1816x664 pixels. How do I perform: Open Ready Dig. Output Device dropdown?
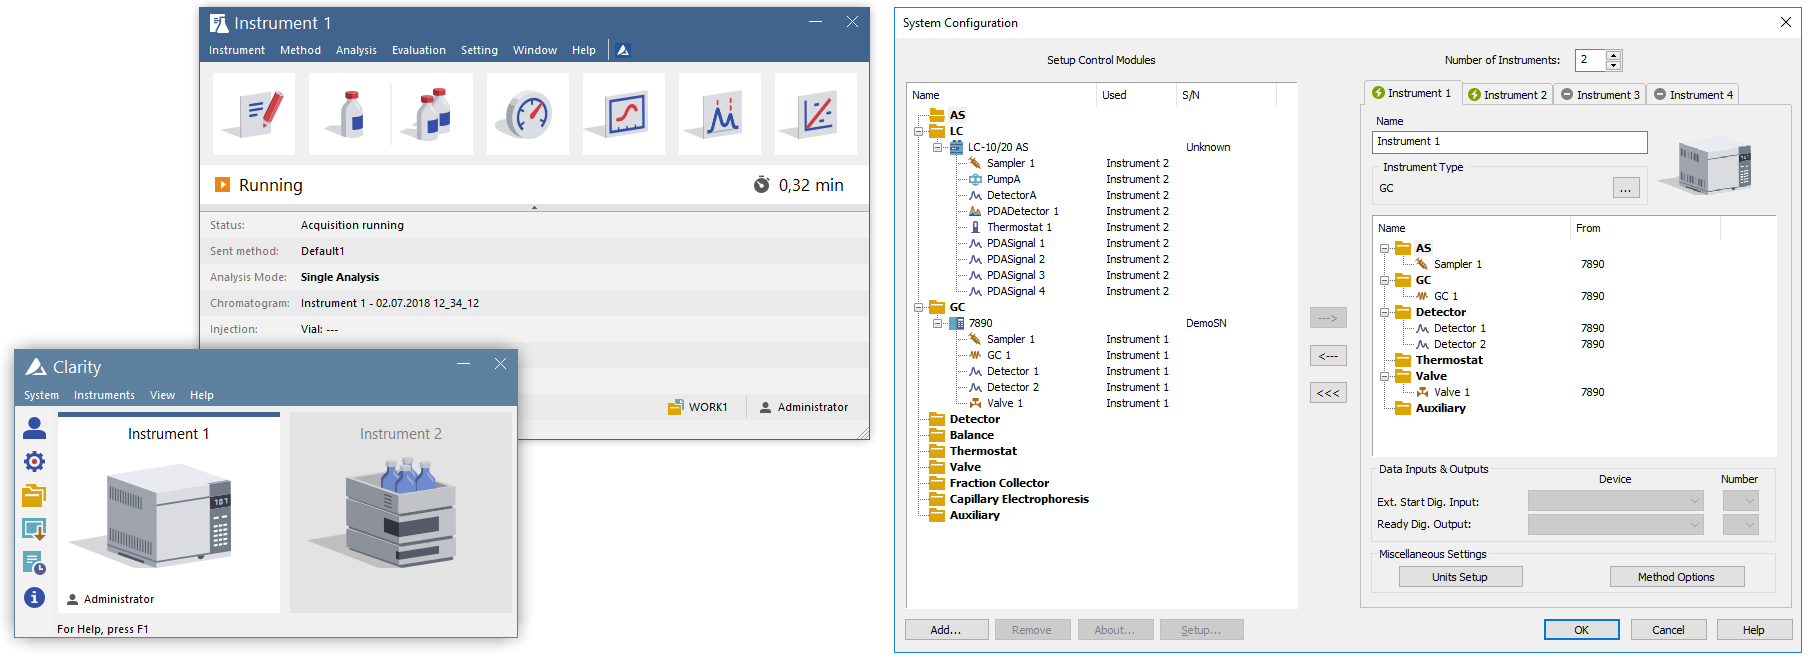click(1615, 524)
